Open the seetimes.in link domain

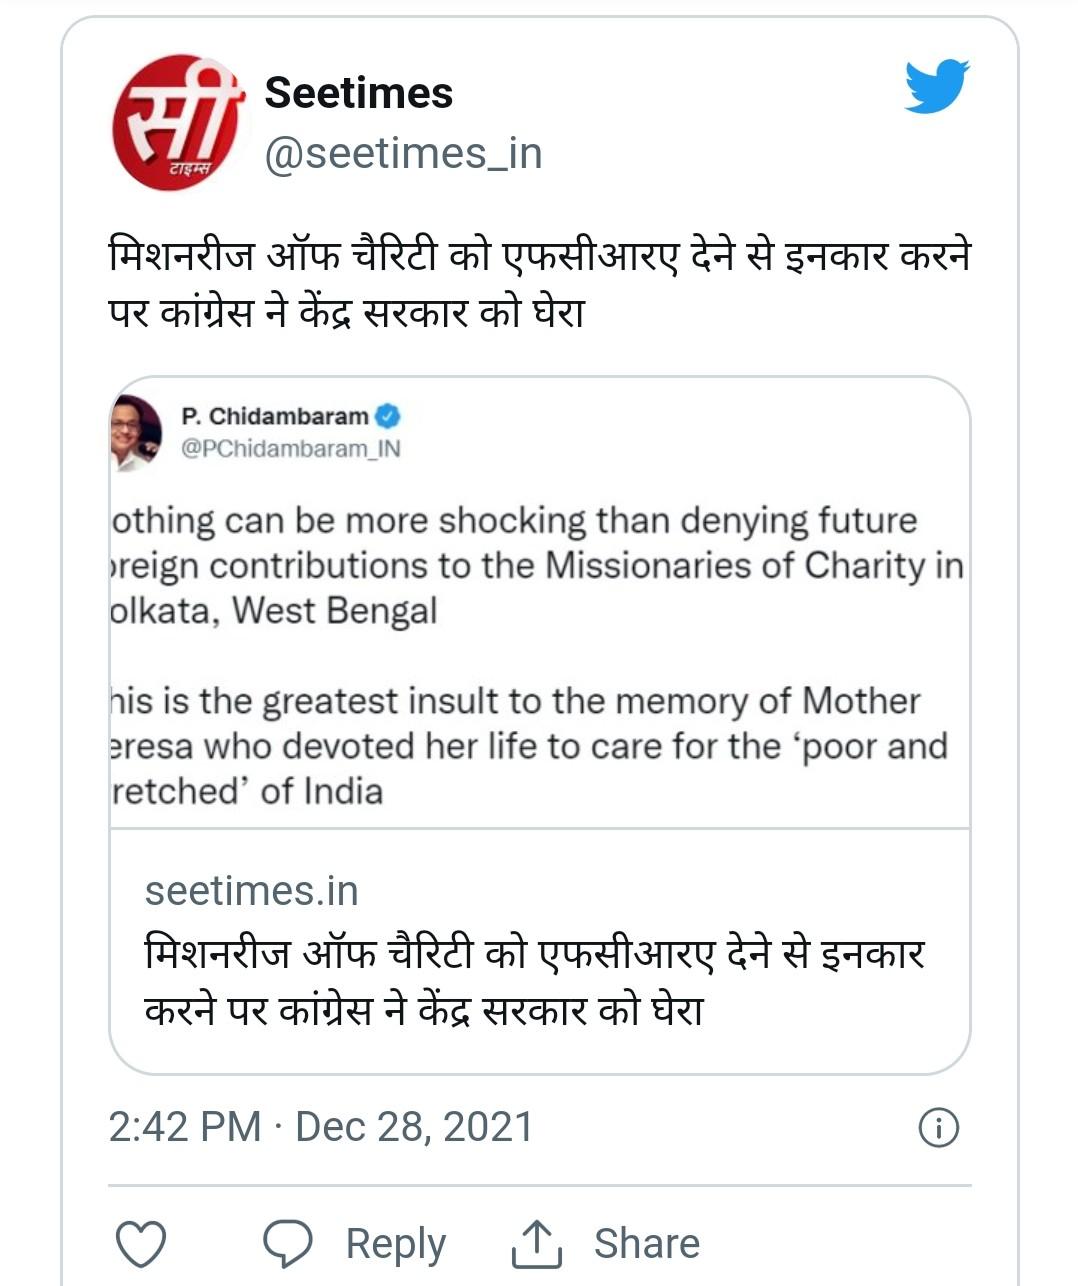point(251,891)
